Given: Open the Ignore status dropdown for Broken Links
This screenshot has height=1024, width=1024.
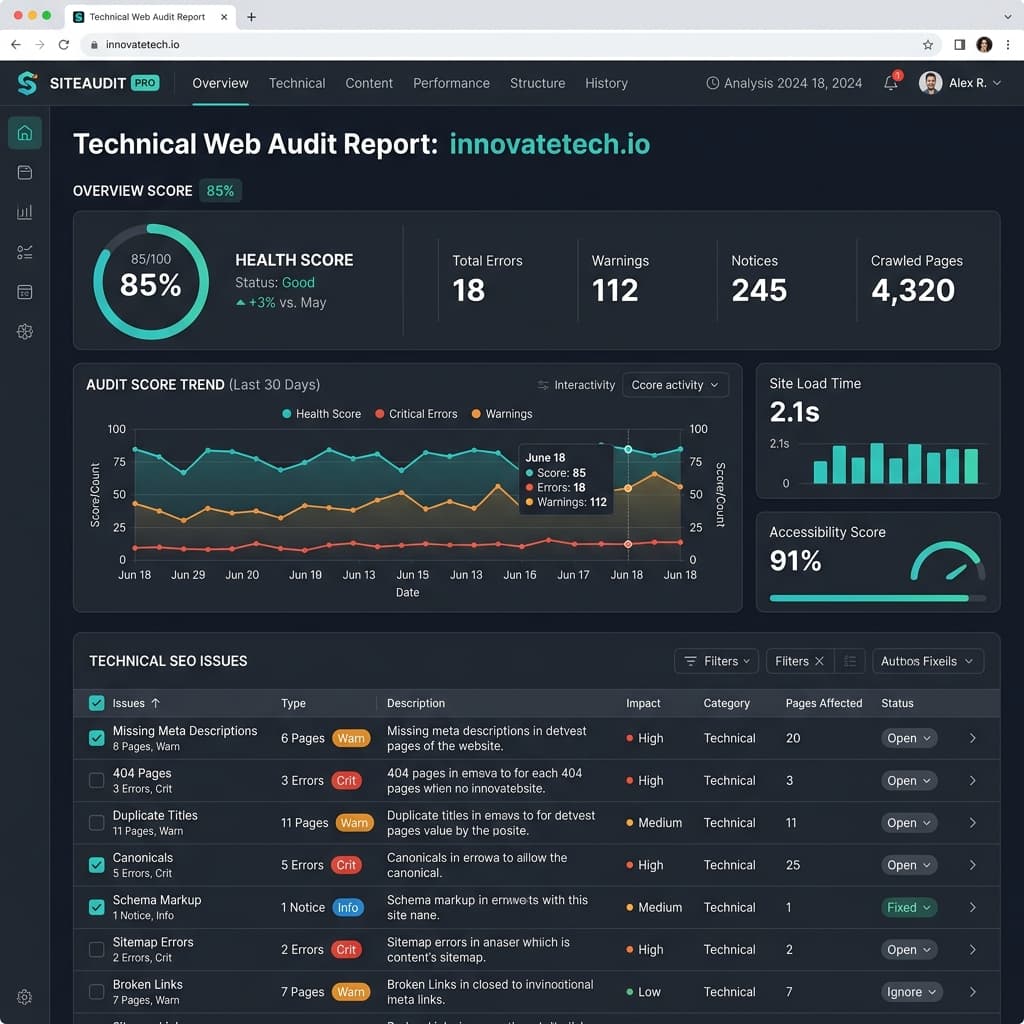Looking at the screenshot, I should 912,991.
